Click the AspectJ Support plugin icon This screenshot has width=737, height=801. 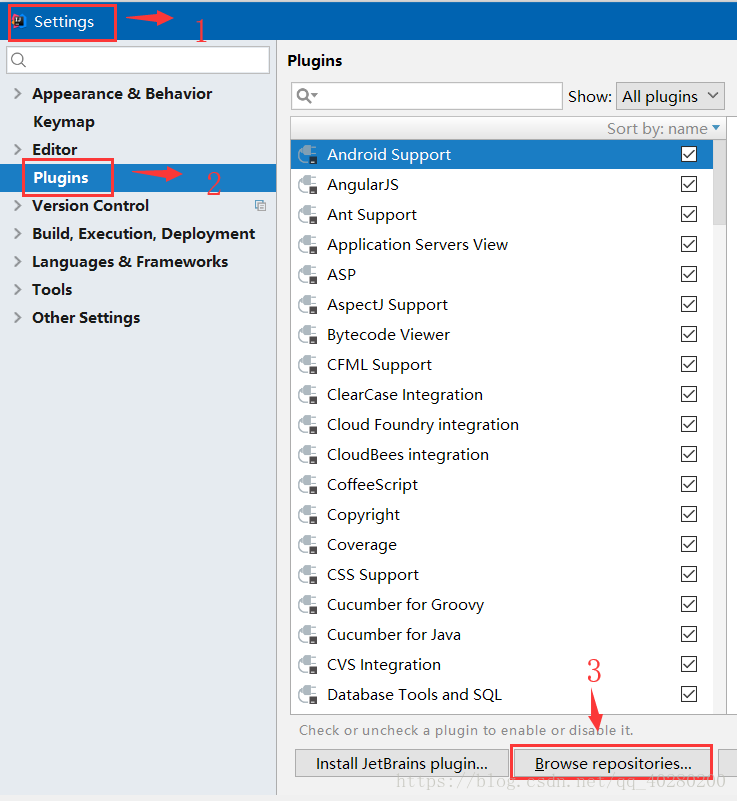coord(308,305)
